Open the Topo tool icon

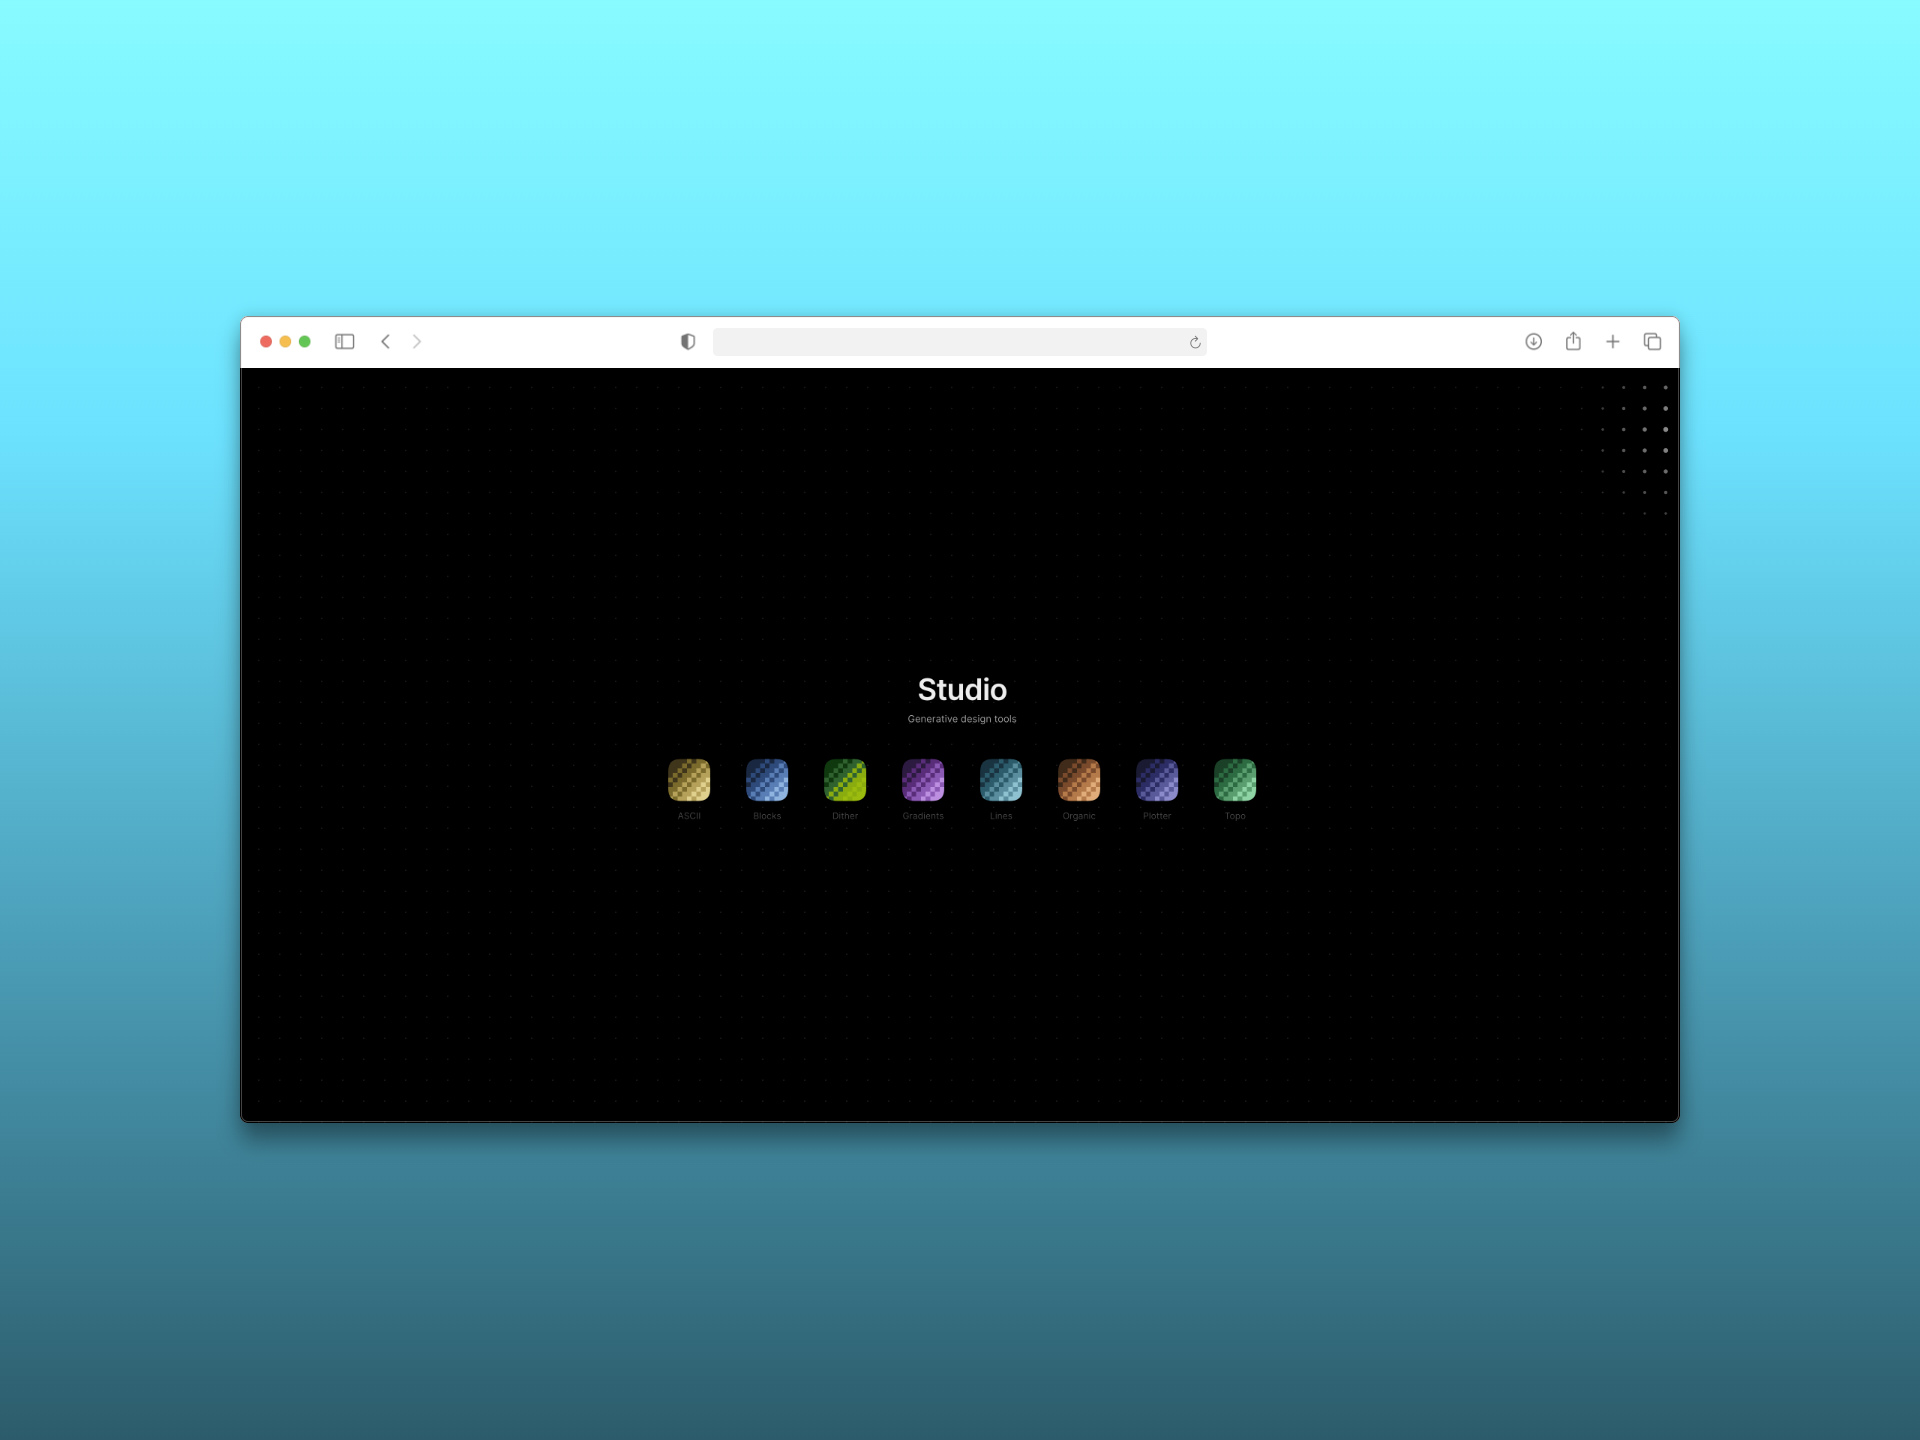[x=1235, y=780]
